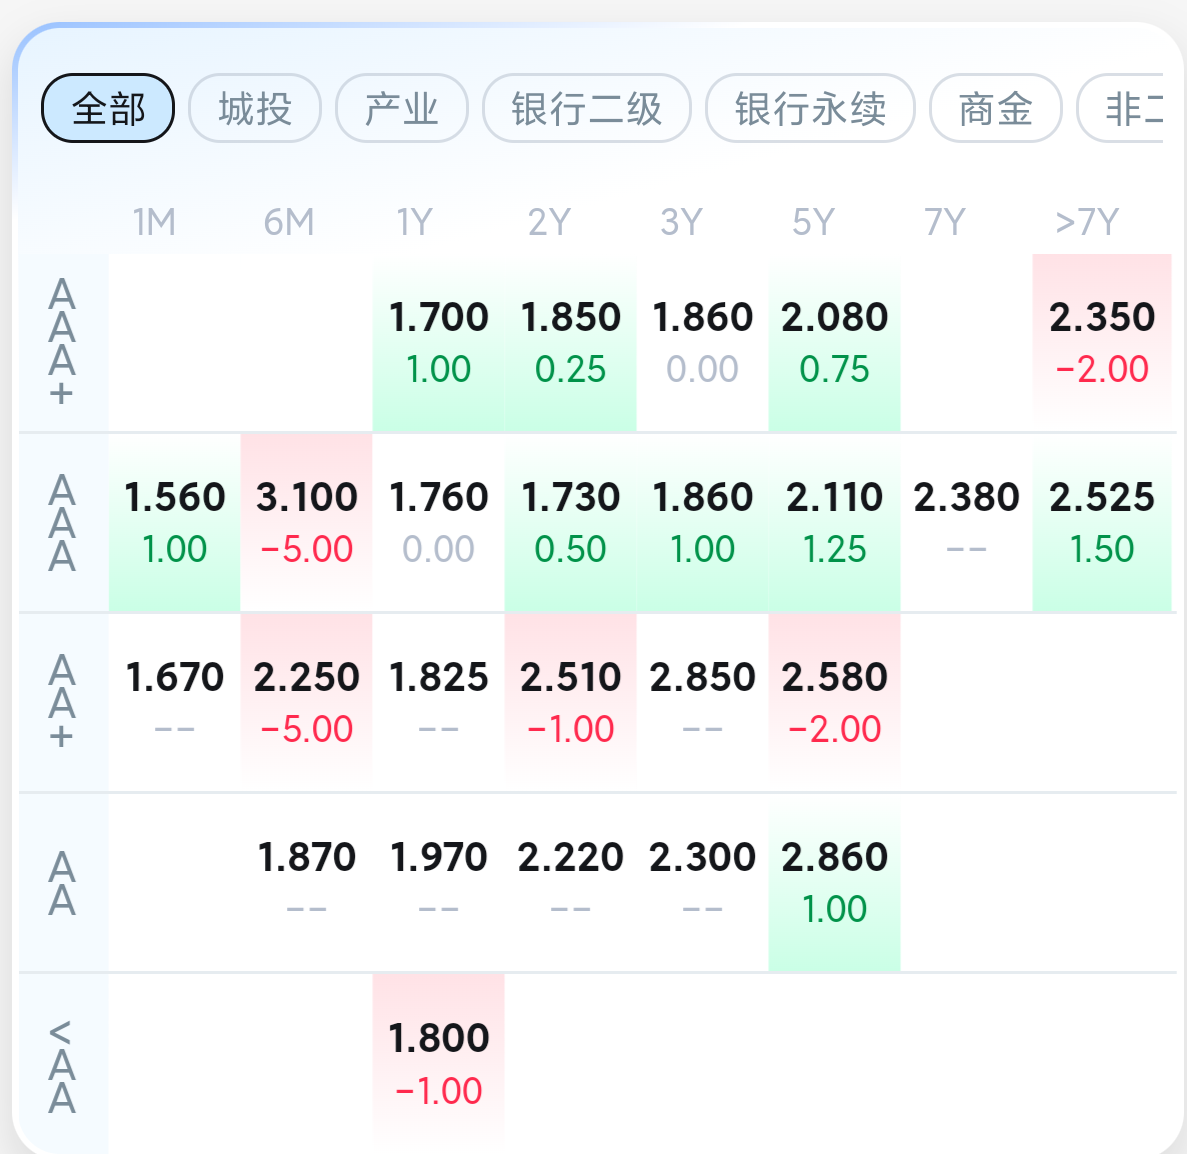1187x1154 pixels.
Task: Click the AAA+ rating row header
Action: pyautogui.click(x=62, y=342)
